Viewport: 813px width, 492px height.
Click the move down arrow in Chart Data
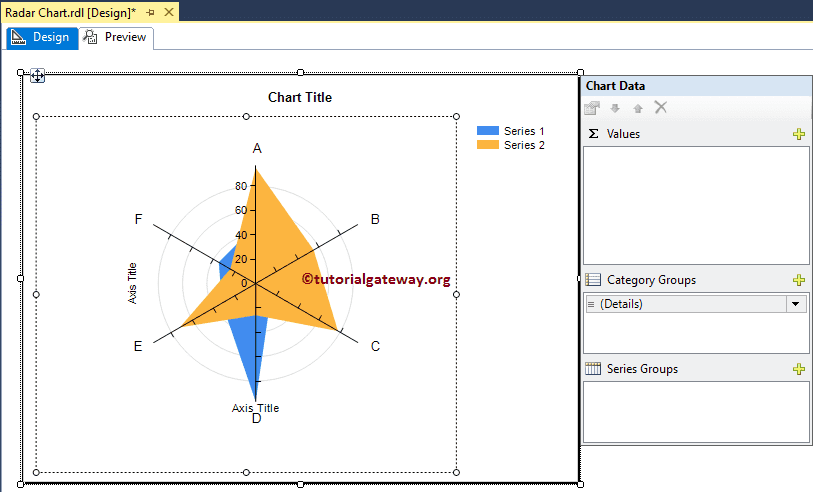click(615, 108)
